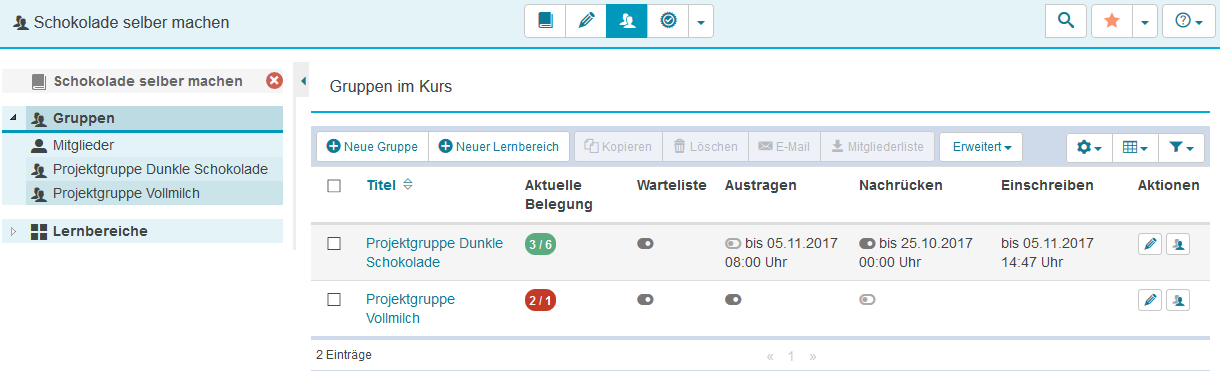Collapse the Gruppen tree node
This screenshot has width=1220, height=379.
(13, 118)
